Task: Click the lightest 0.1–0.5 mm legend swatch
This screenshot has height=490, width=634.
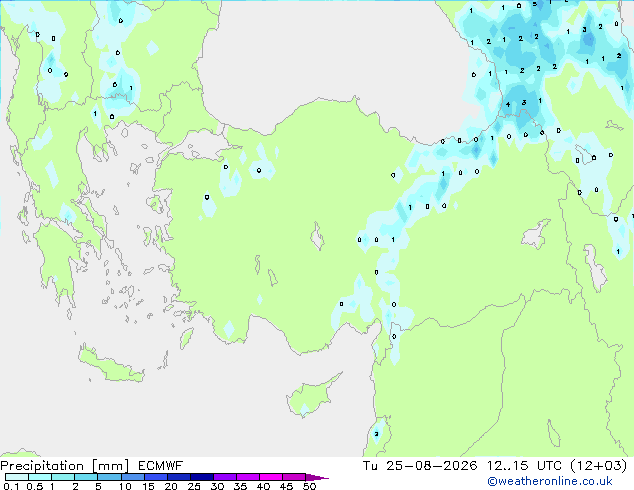Action: [x=17, y=477]
